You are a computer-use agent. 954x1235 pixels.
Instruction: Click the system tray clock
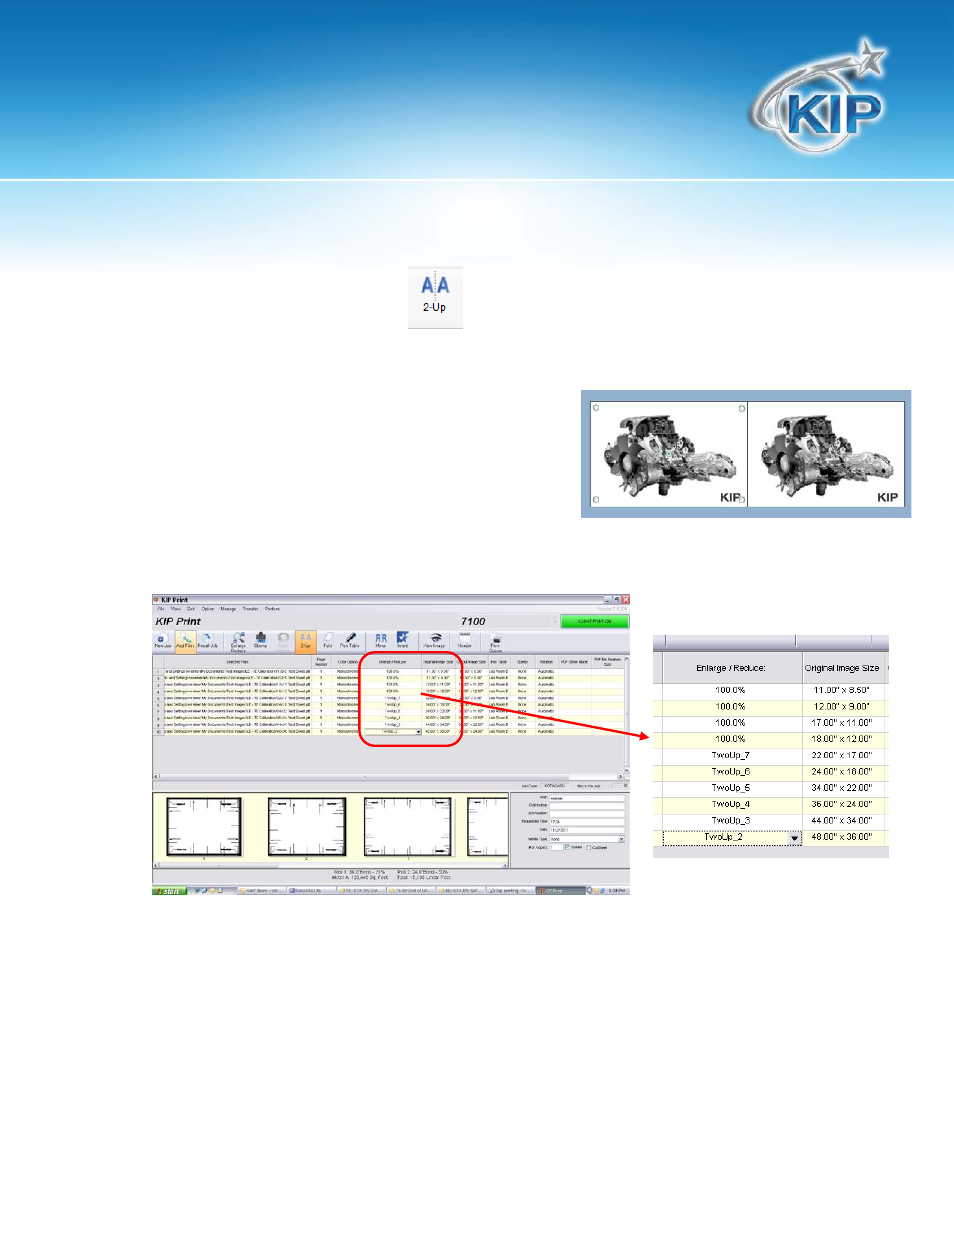[x=617, y=890]
